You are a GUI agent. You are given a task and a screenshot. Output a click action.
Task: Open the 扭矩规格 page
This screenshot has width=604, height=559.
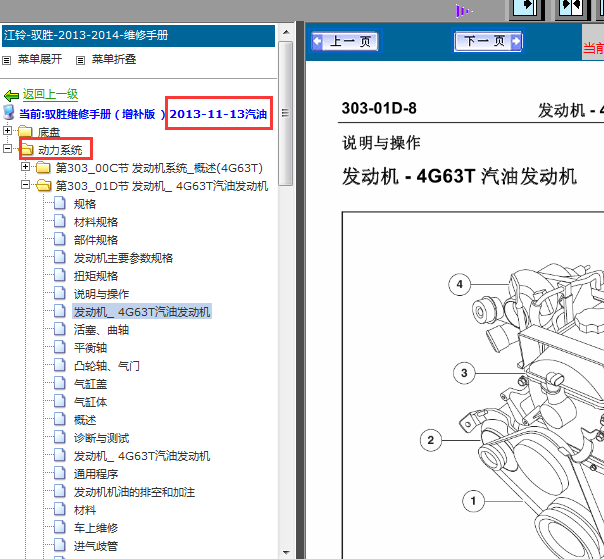tap(96, 276)
